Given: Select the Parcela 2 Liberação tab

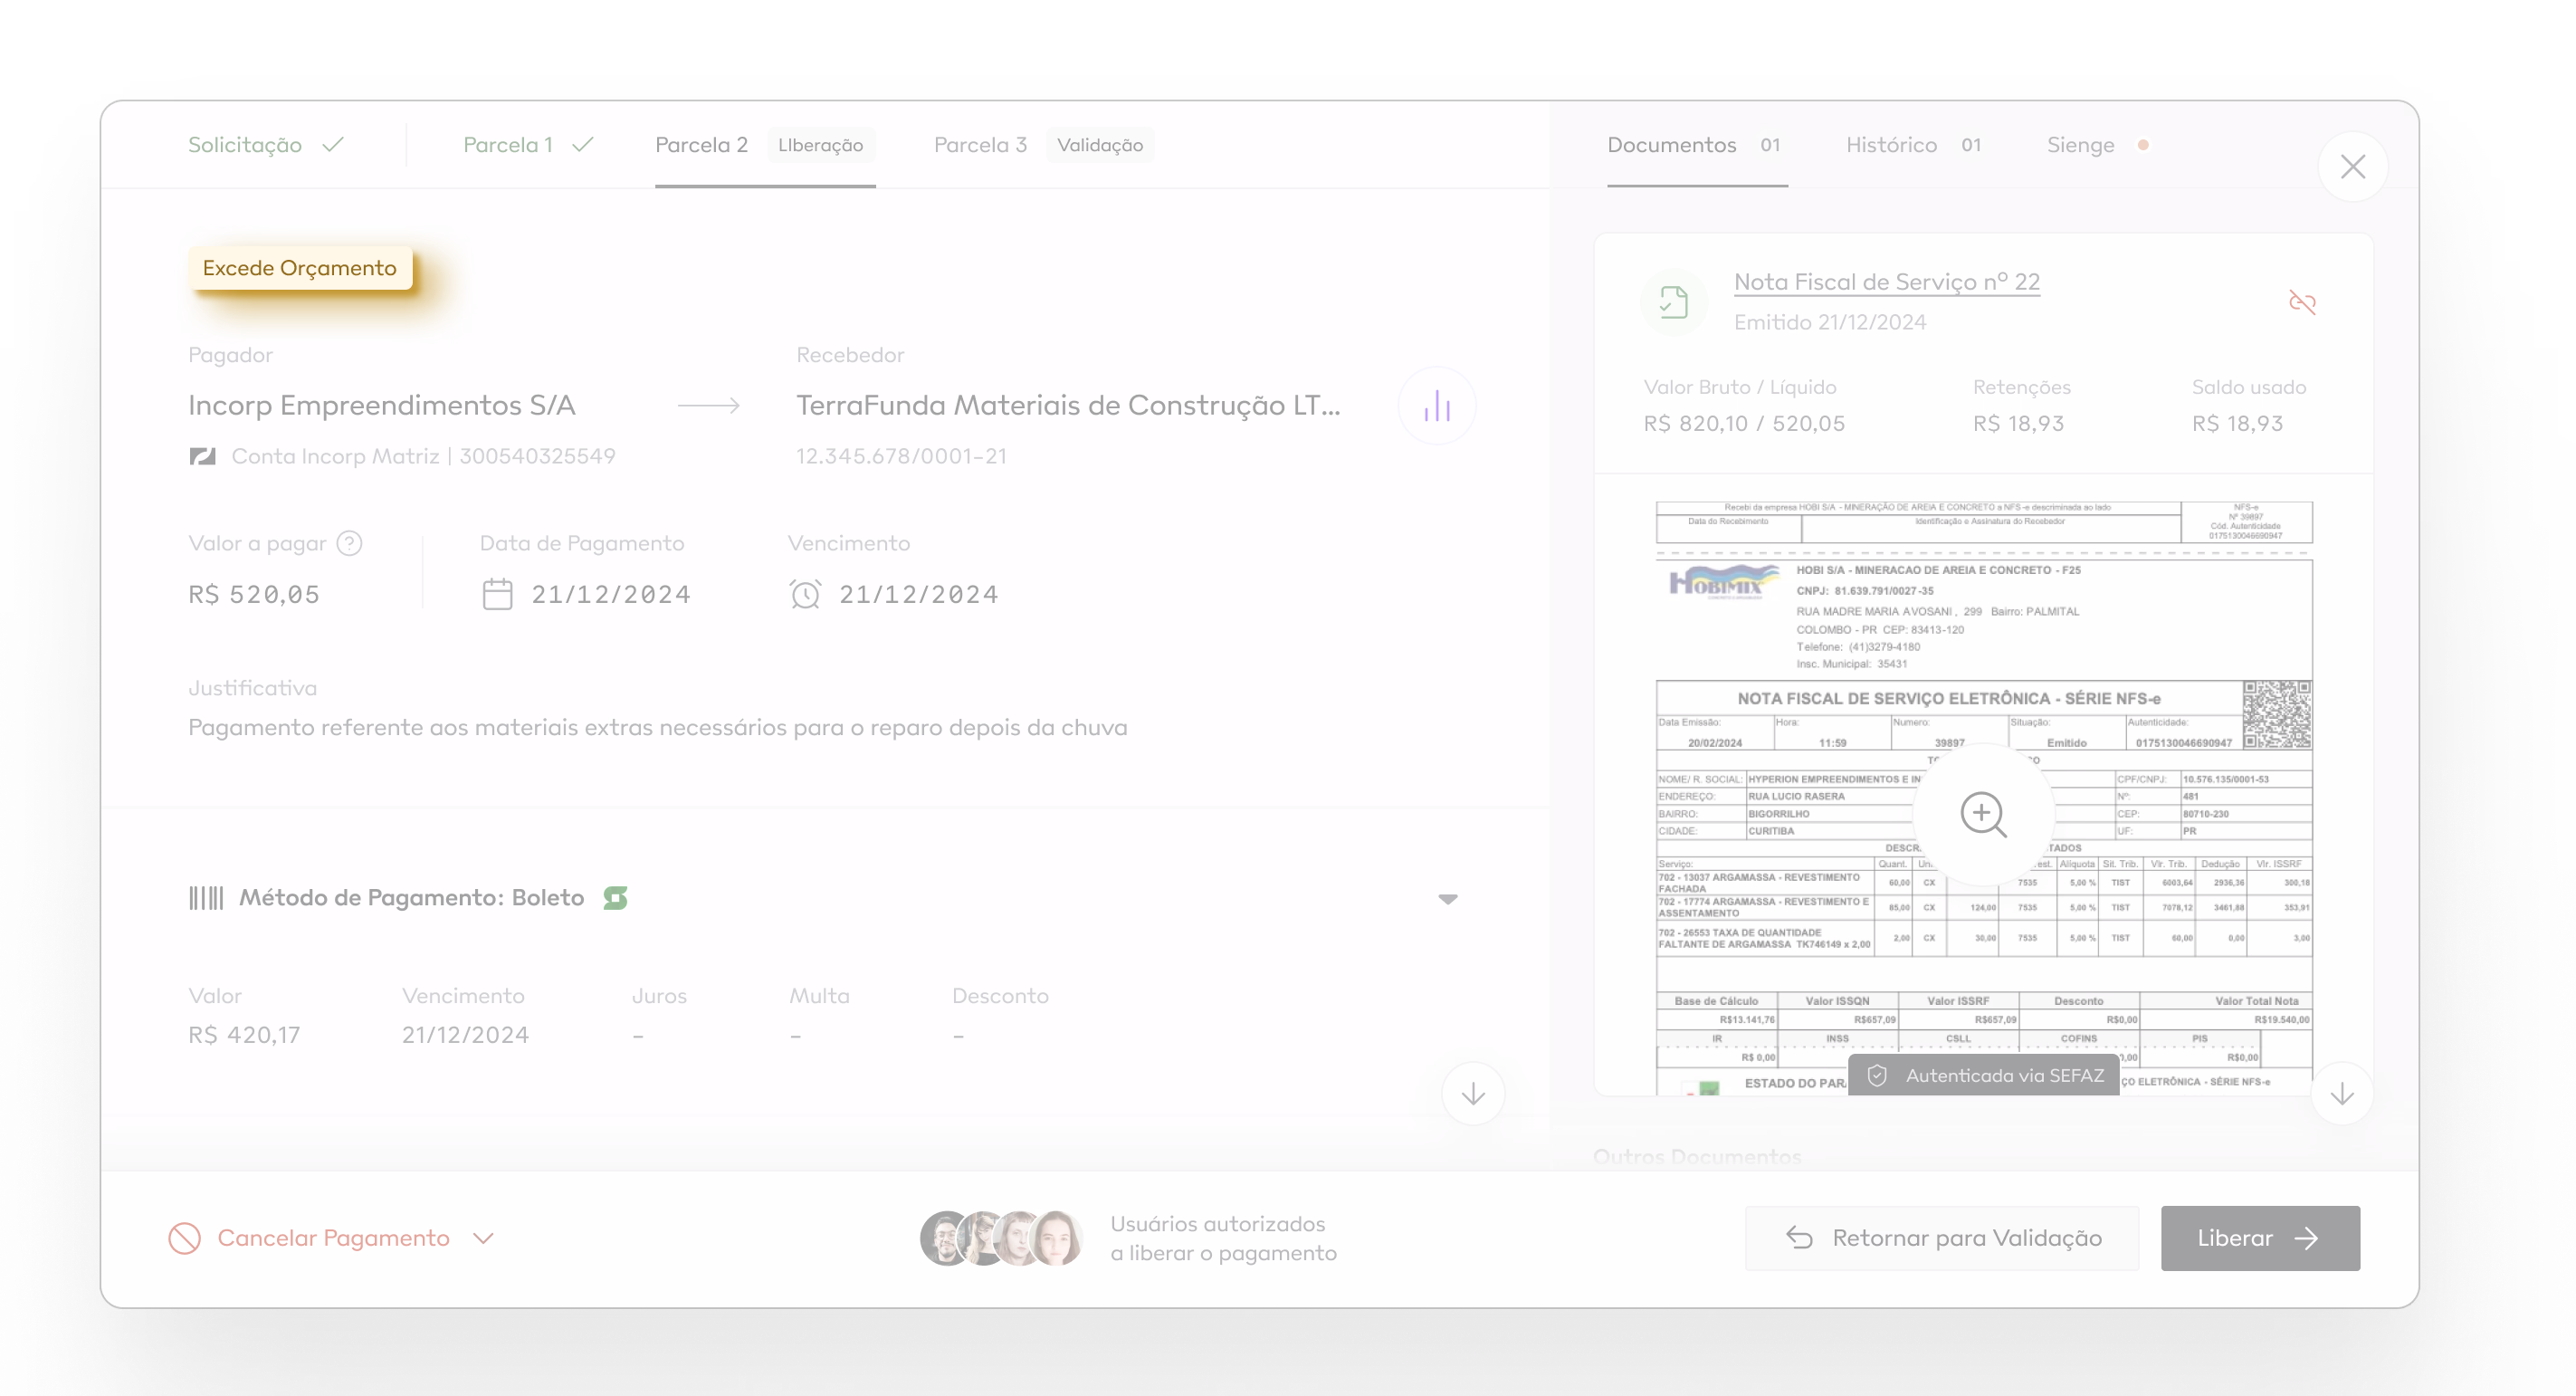Looking at the screenshot, I should (765, 145).
